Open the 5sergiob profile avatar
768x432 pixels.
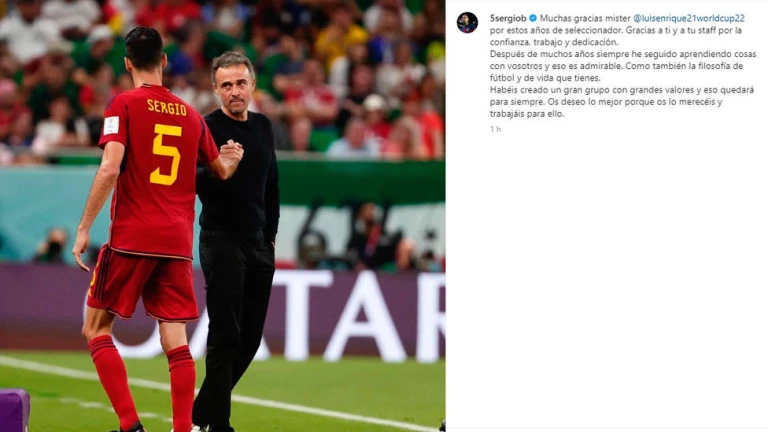467,23
